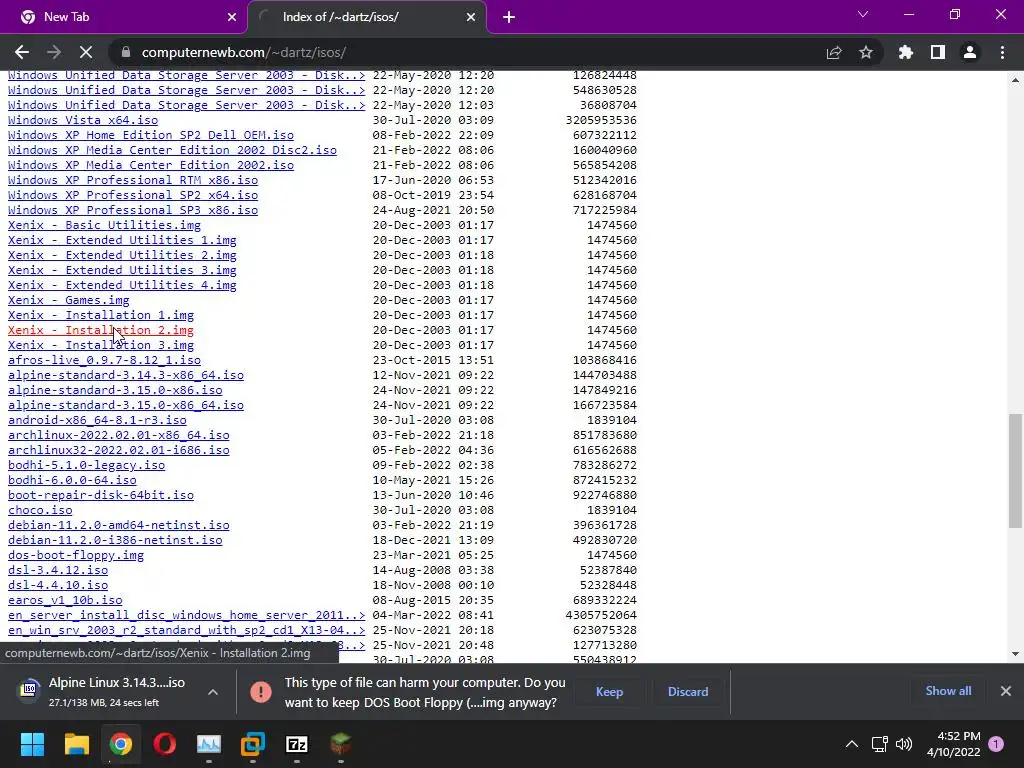
Task: Download Windows XP Media Center Edition 2002 Disc2.iso
Action: 172,150
